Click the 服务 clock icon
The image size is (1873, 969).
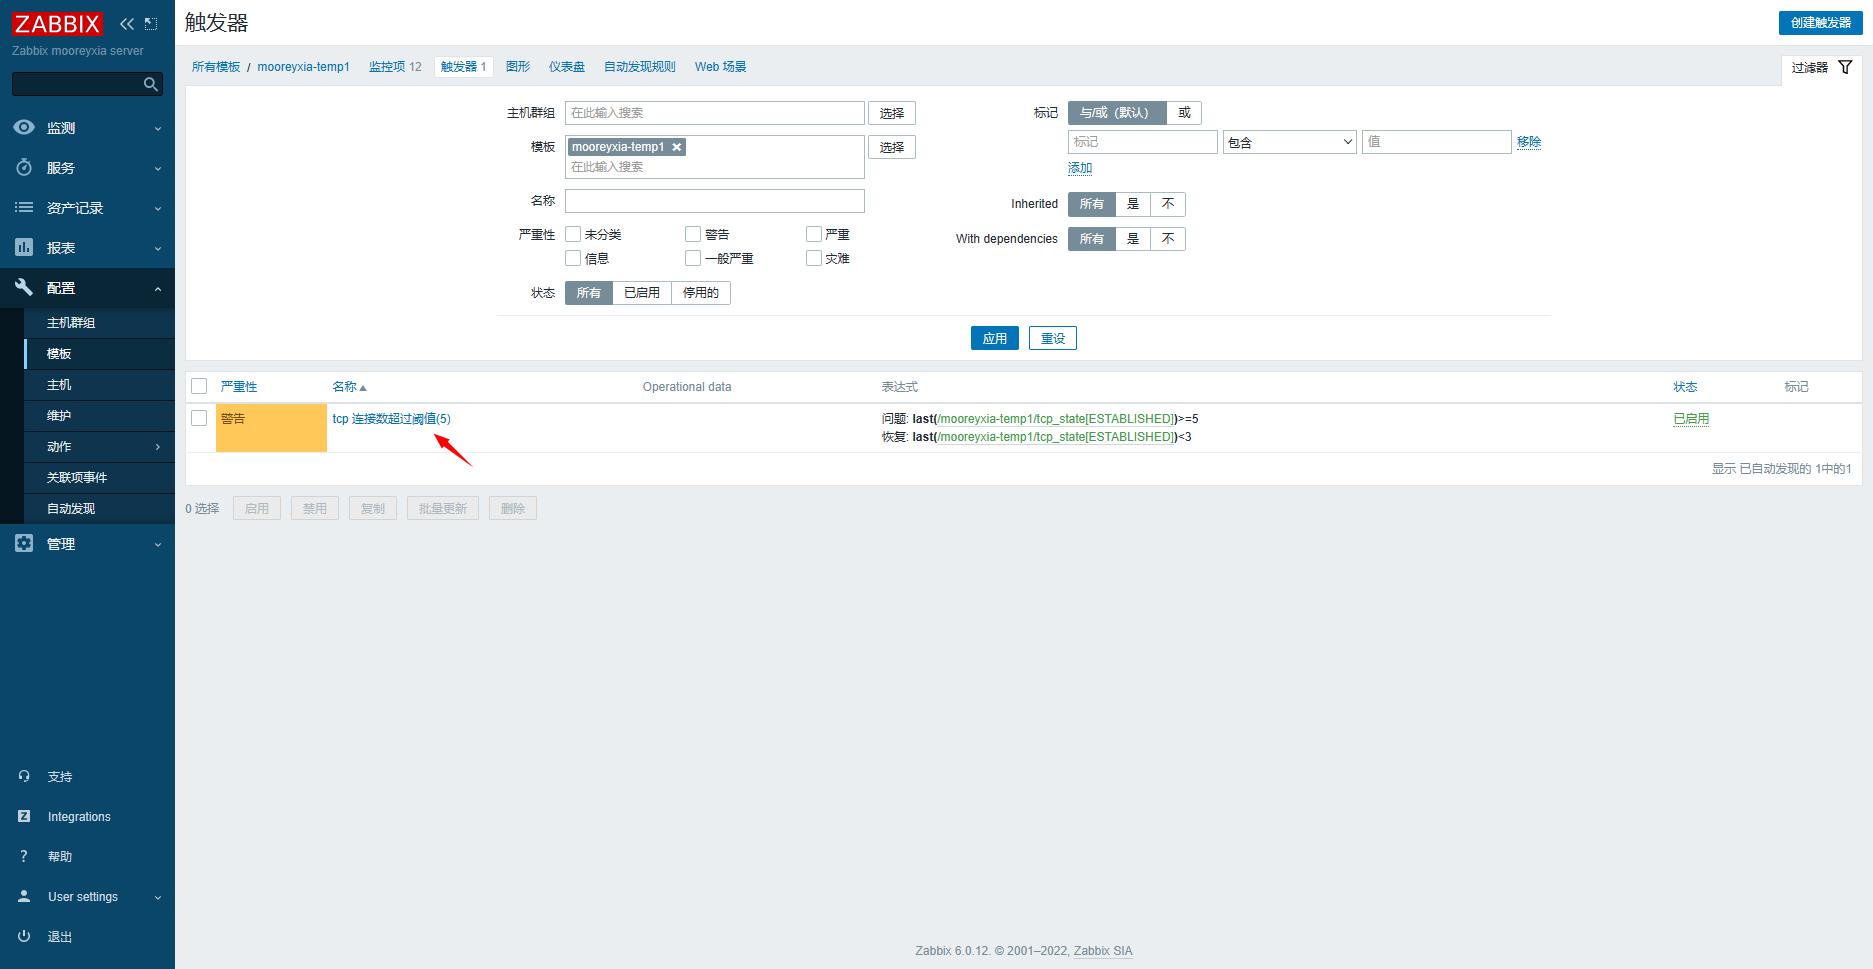pos(24,167)
